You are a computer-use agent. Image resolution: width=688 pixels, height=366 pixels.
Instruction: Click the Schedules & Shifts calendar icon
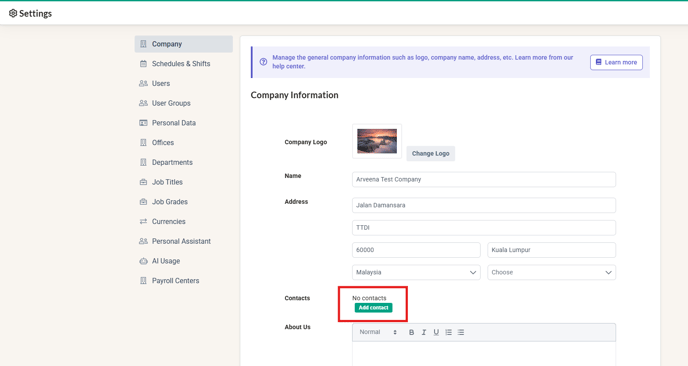click(143, 64)
